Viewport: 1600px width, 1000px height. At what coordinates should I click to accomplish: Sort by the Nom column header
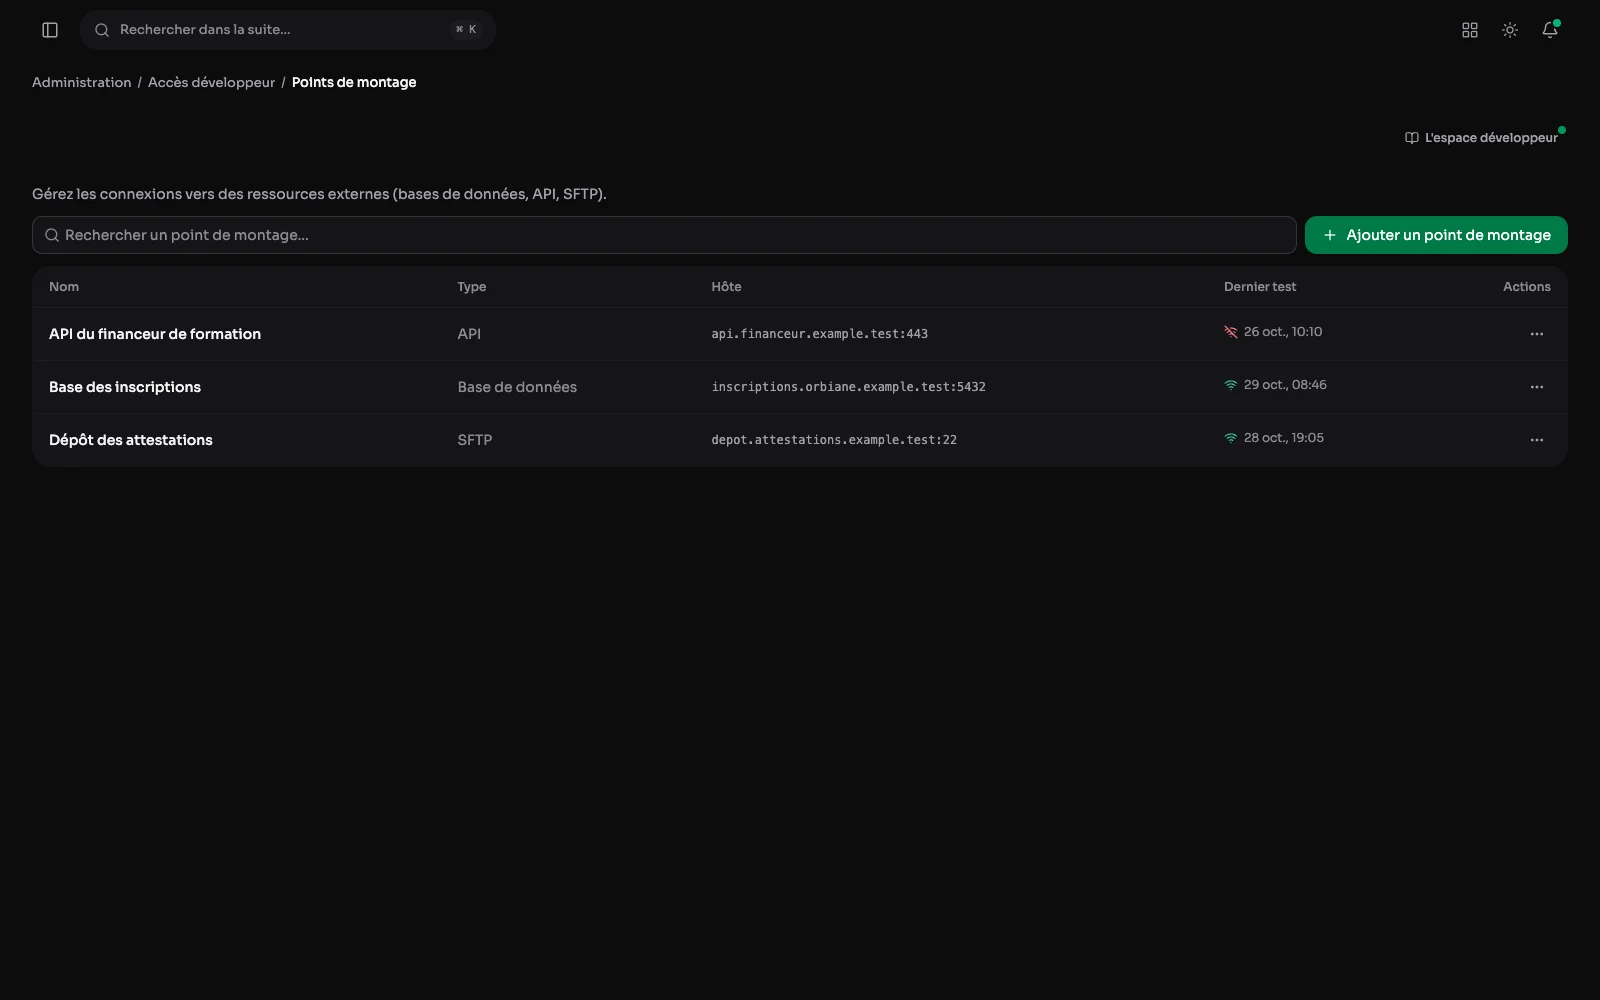point(64,287)
